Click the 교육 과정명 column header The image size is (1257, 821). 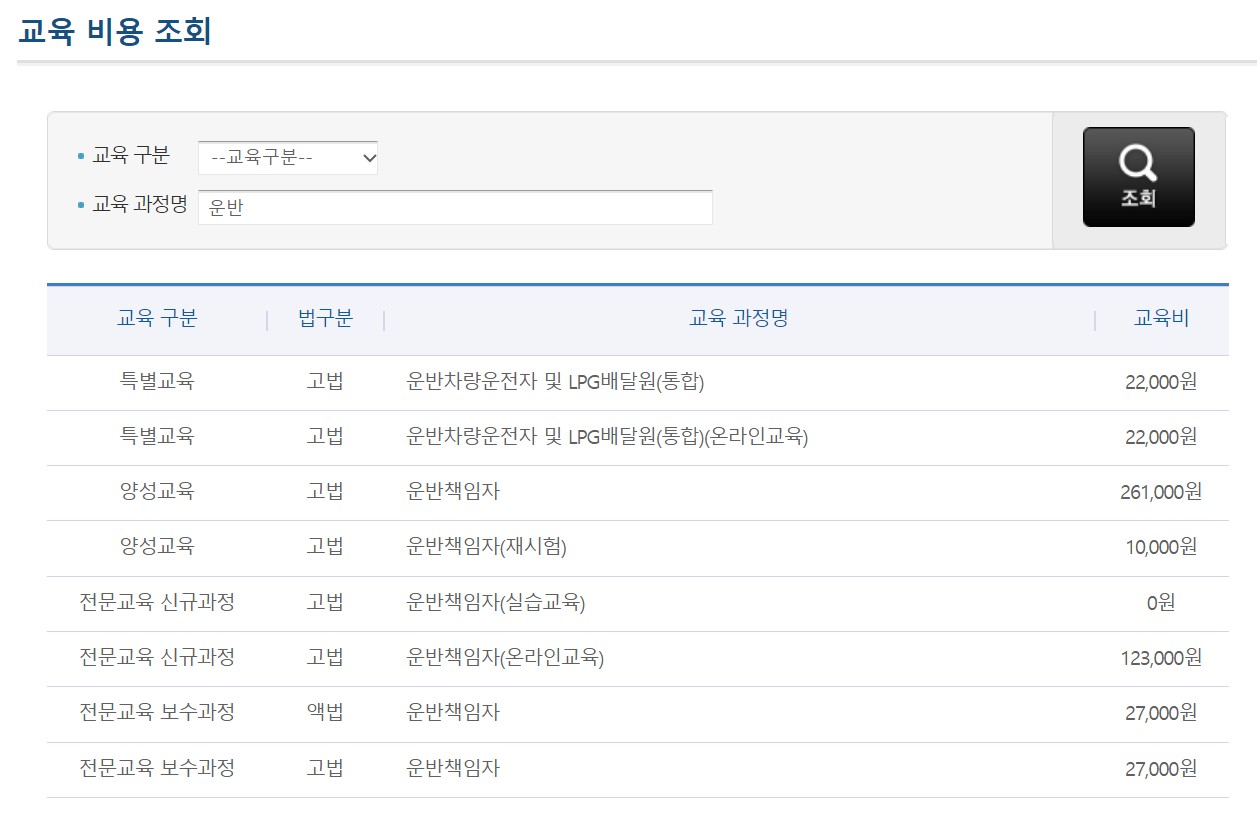click(739, 319)
